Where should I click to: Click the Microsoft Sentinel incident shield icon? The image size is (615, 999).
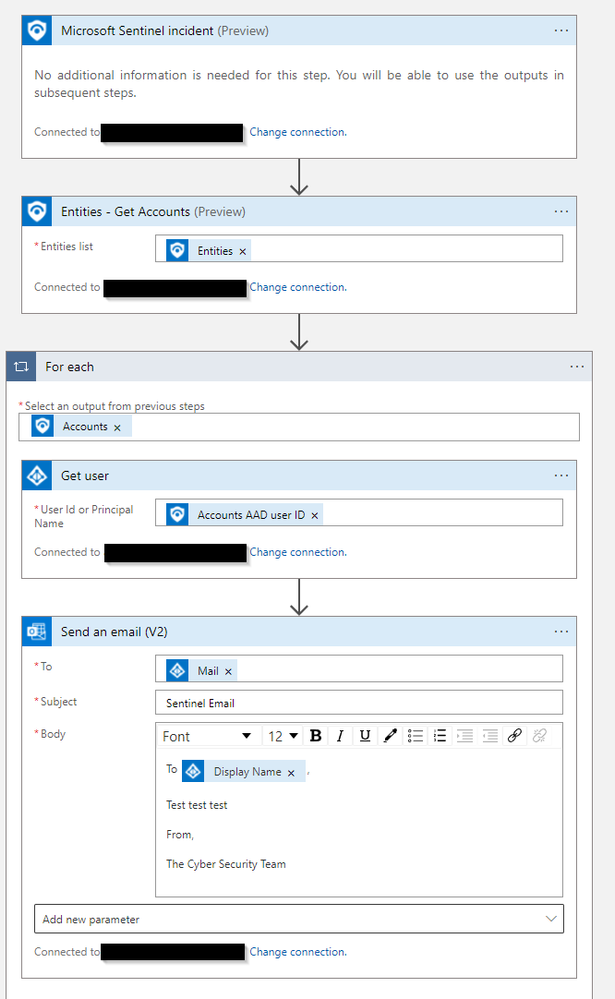(x=37, y=31)
